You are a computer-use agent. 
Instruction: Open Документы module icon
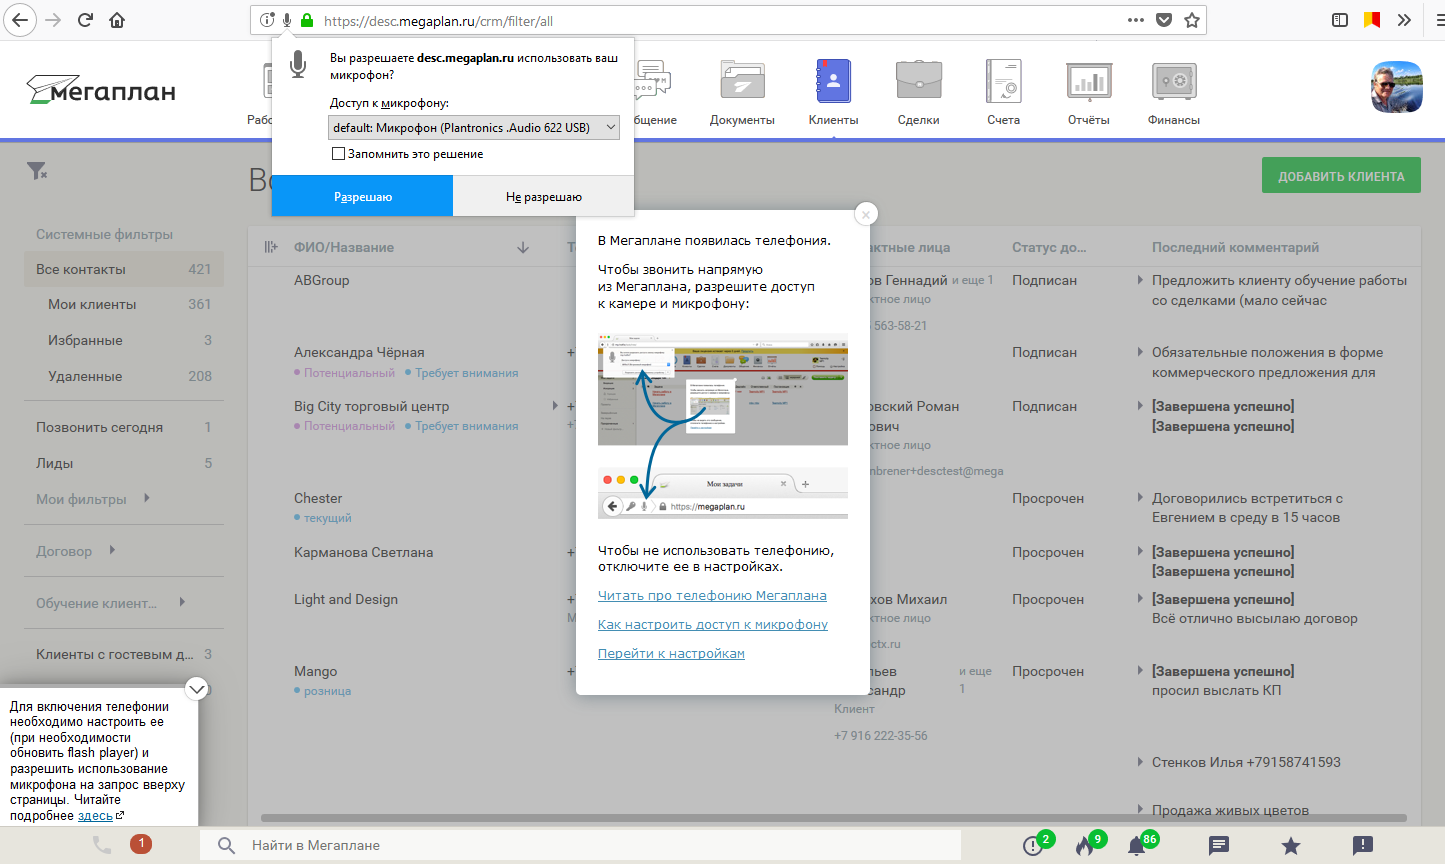tap(742, 81)
